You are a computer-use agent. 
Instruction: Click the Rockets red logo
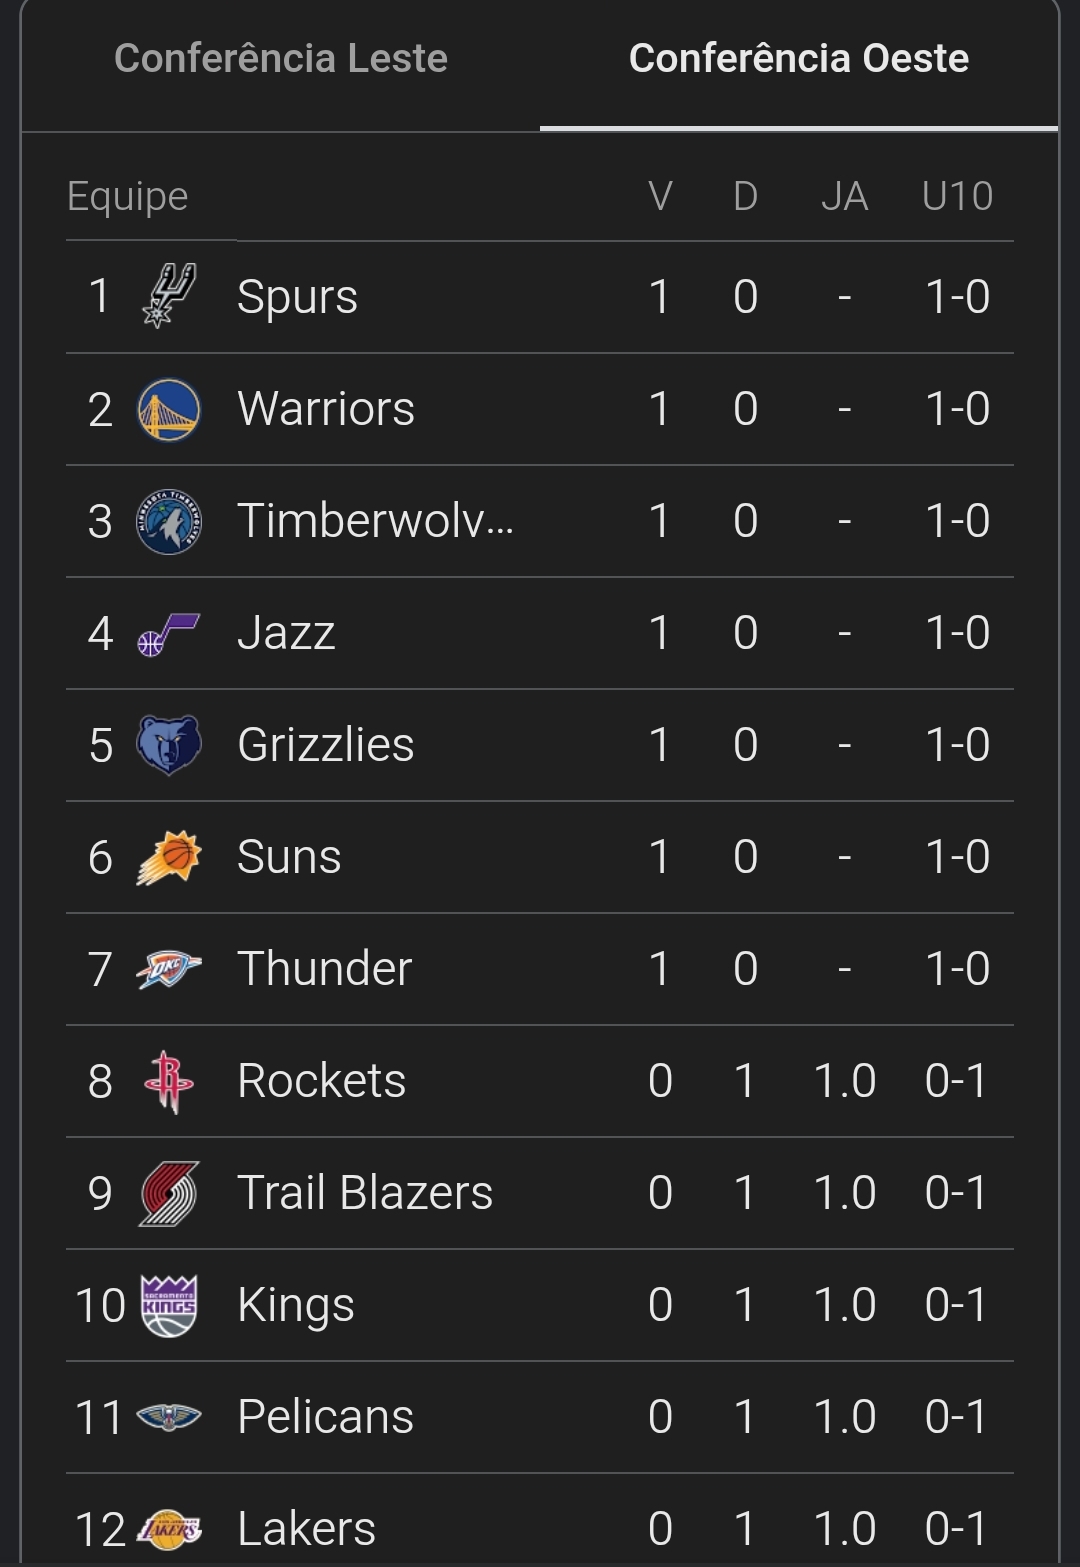point(169,1081)
